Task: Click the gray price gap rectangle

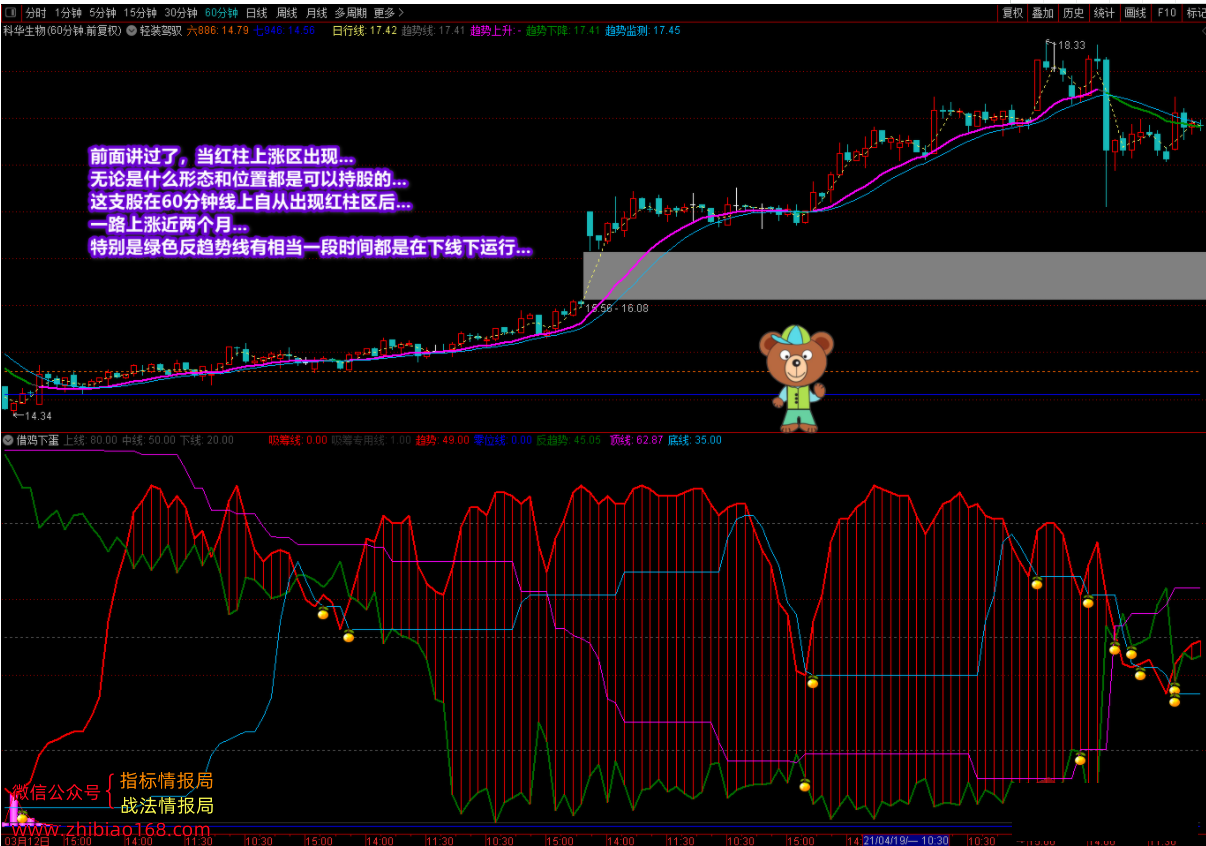Action: (894, 275)
